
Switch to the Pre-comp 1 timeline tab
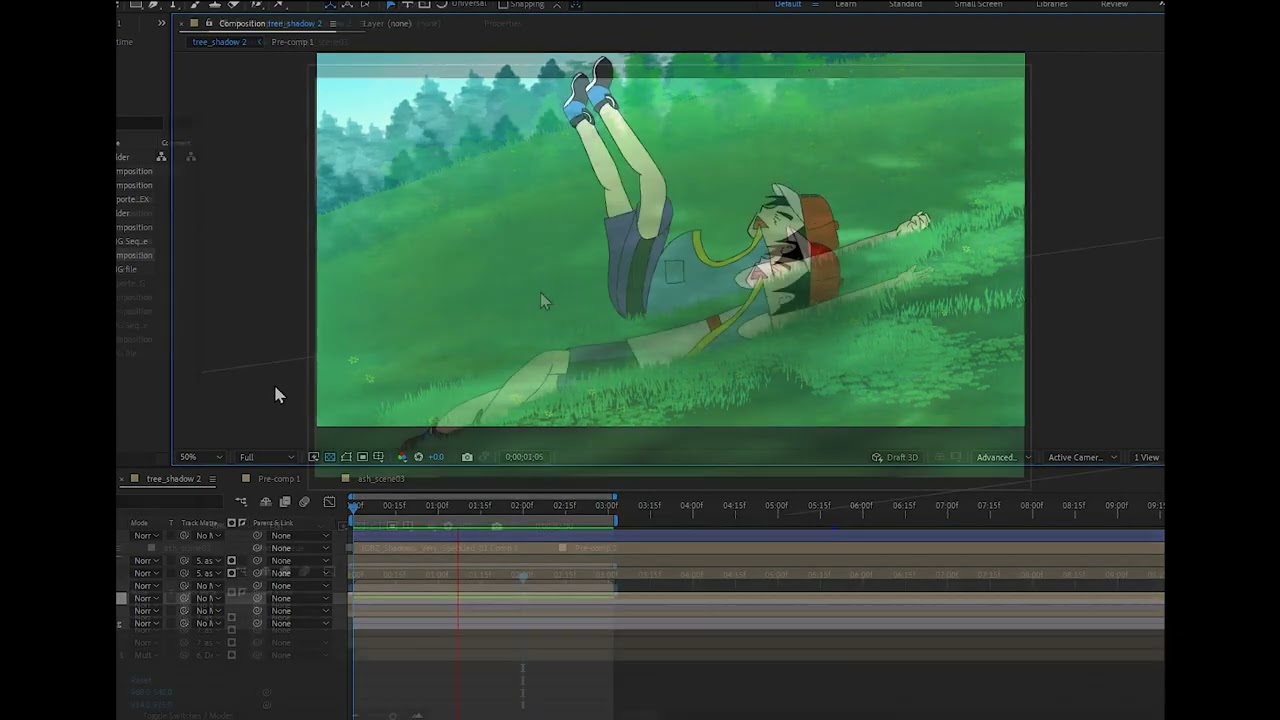click(278, 479)
